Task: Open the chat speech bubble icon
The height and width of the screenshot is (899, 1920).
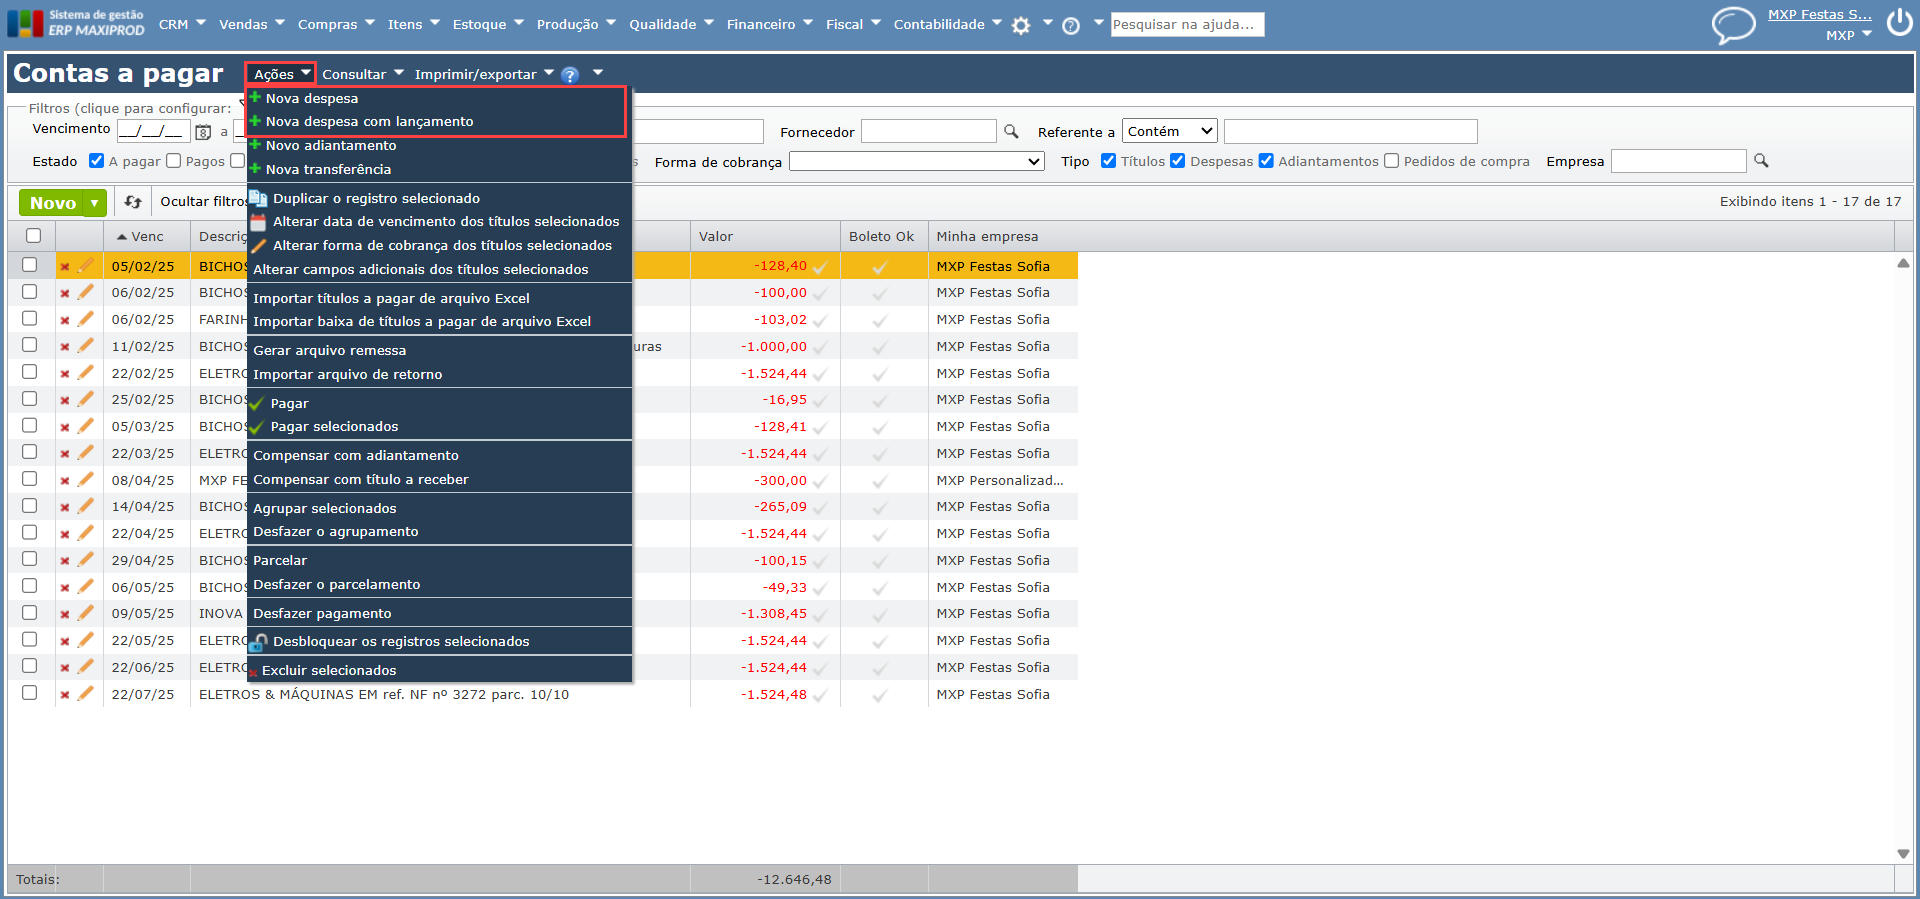Action: click(x=1733, y=24)
